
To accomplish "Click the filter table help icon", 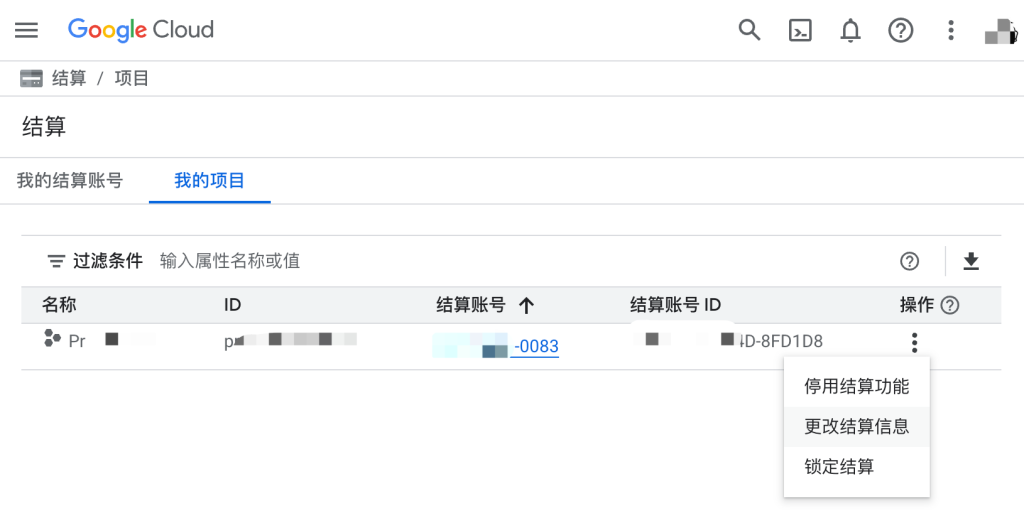I will coord(909,261).
